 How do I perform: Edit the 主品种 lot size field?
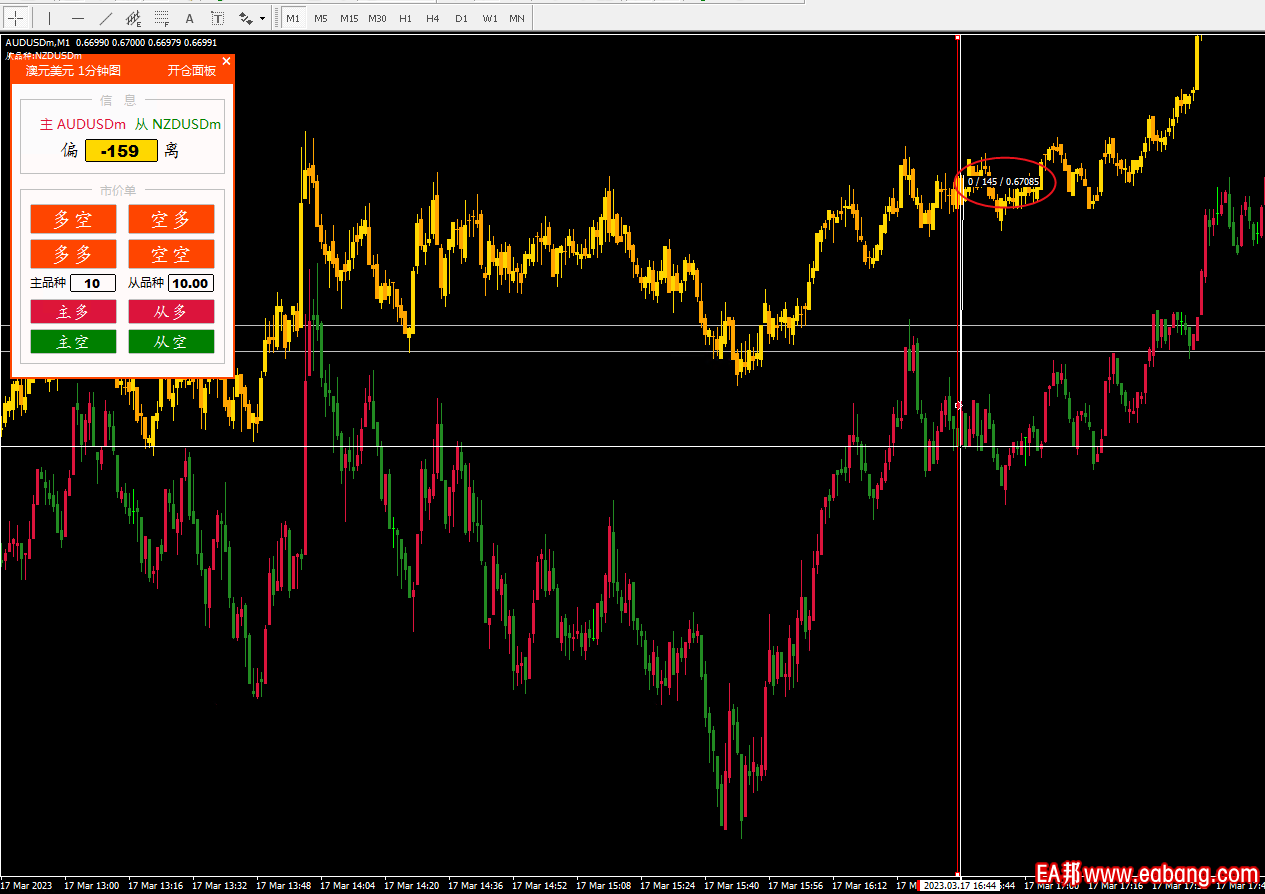93,284
